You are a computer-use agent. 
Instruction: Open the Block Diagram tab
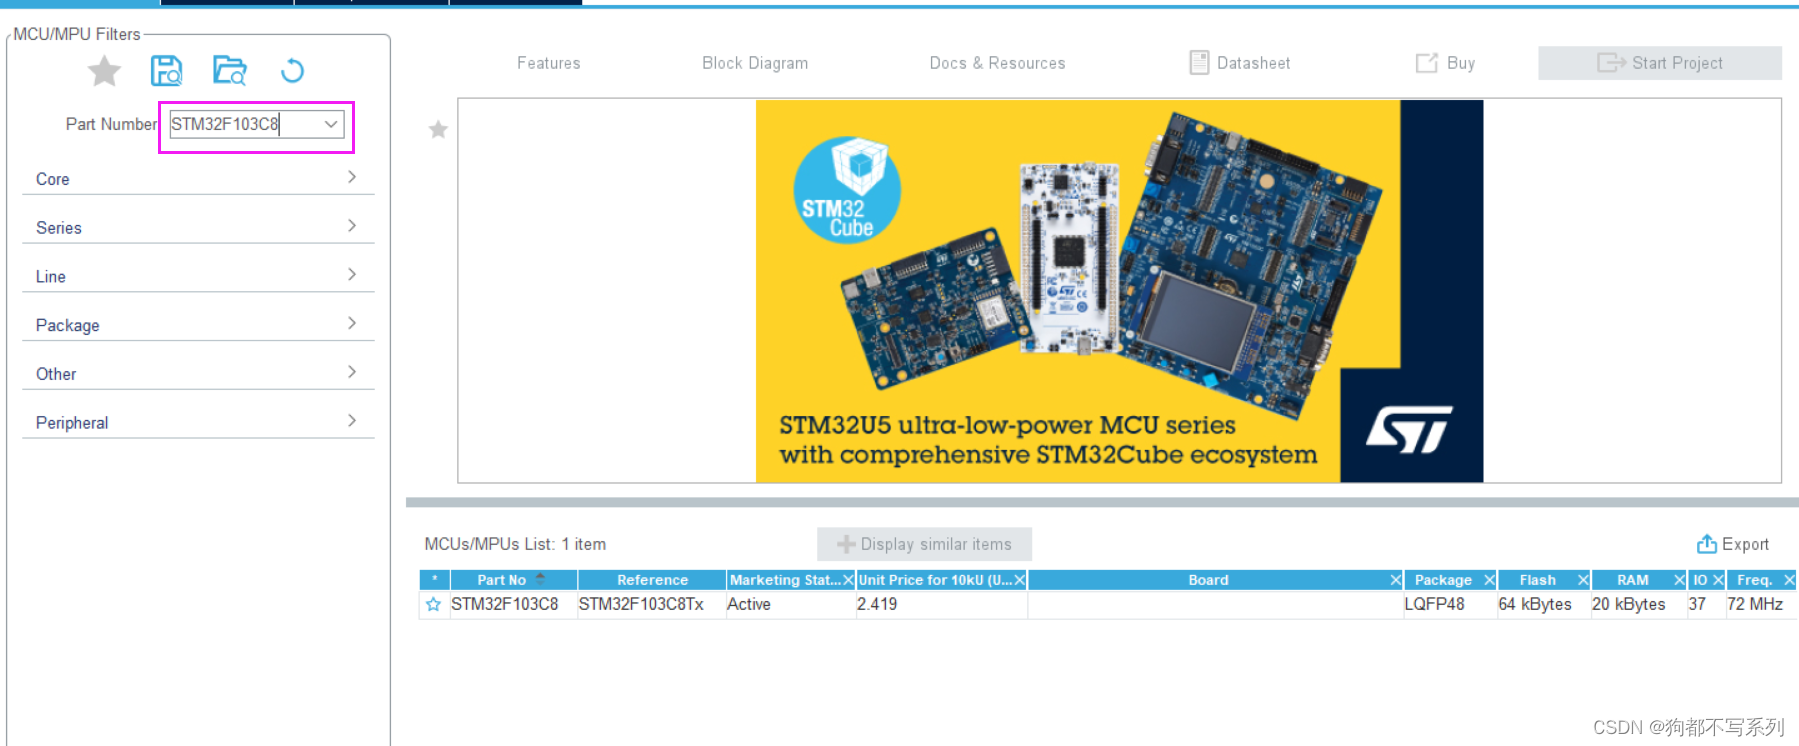(755, 63)
